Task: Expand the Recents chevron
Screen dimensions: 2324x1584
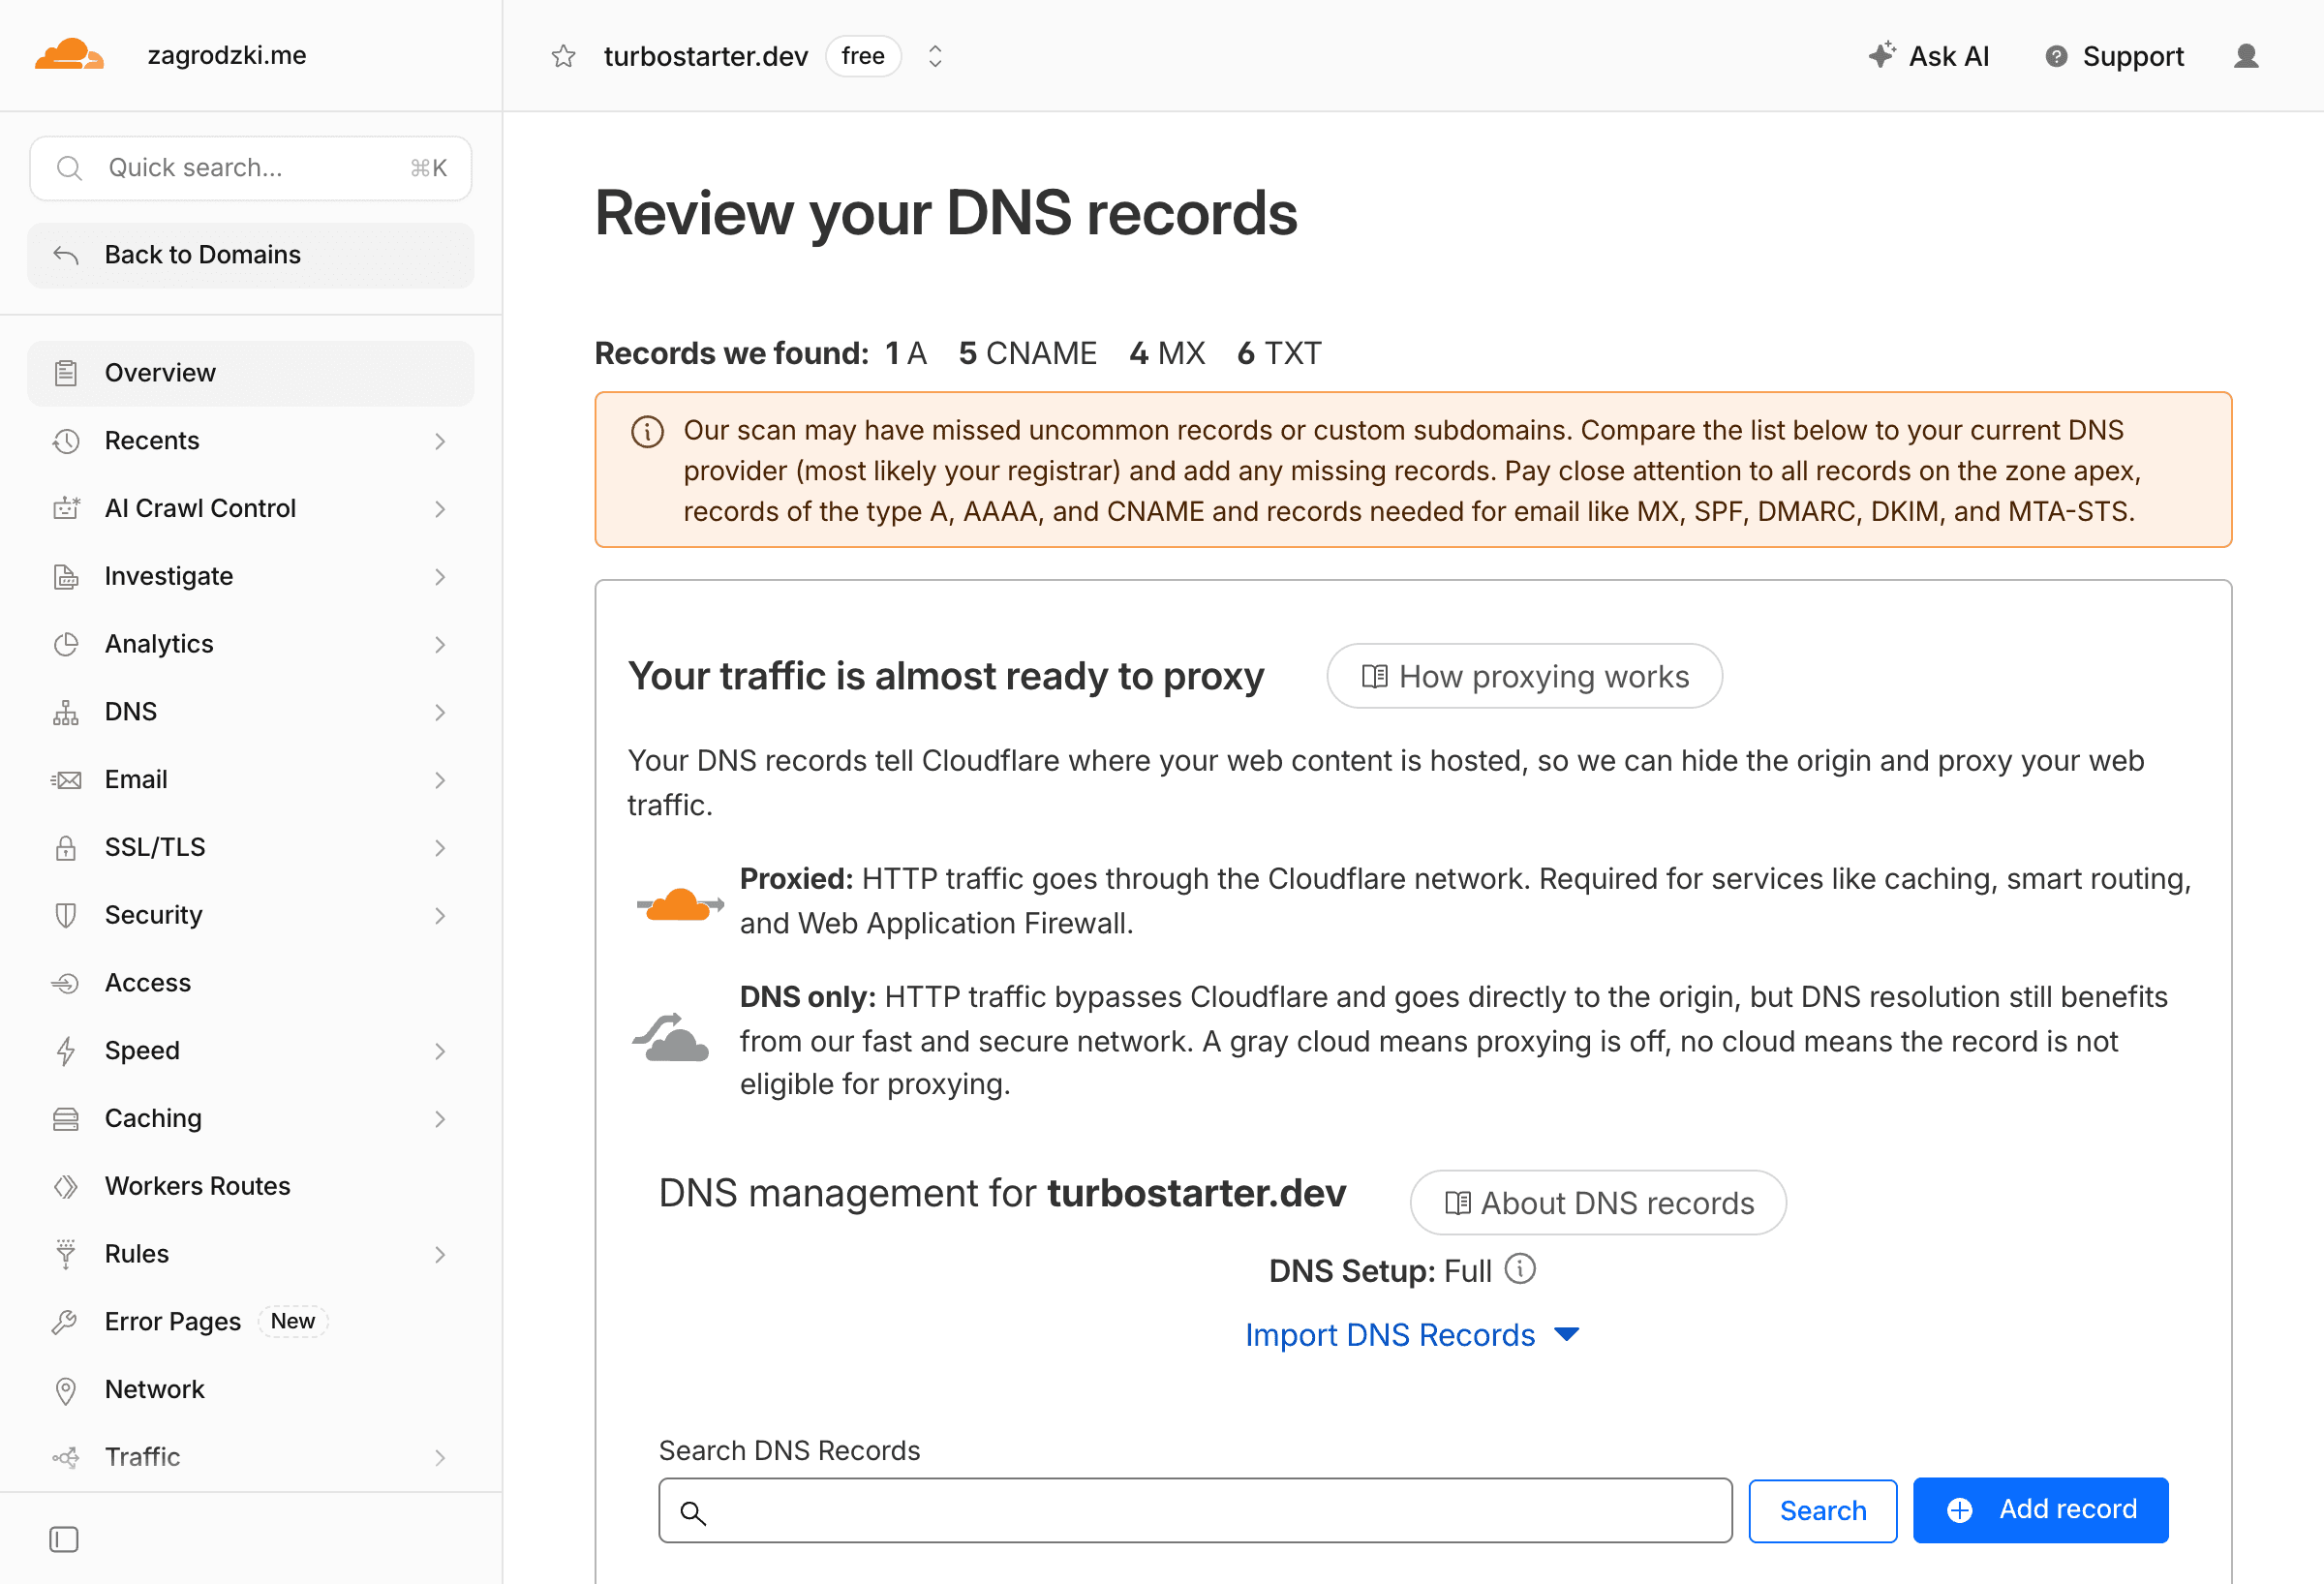Action: (x=440, y=441)
